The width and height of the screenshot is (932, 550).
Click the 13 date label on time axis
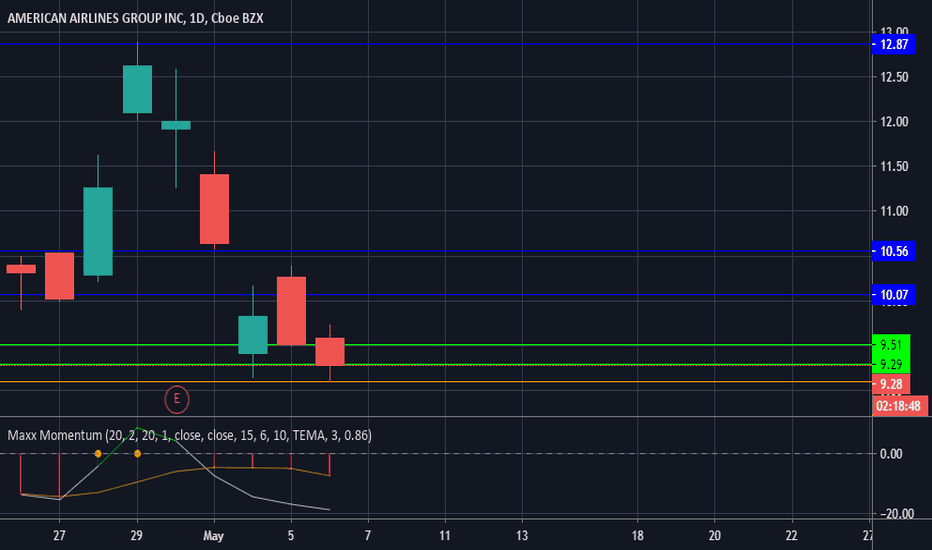[x=522, y=535]
